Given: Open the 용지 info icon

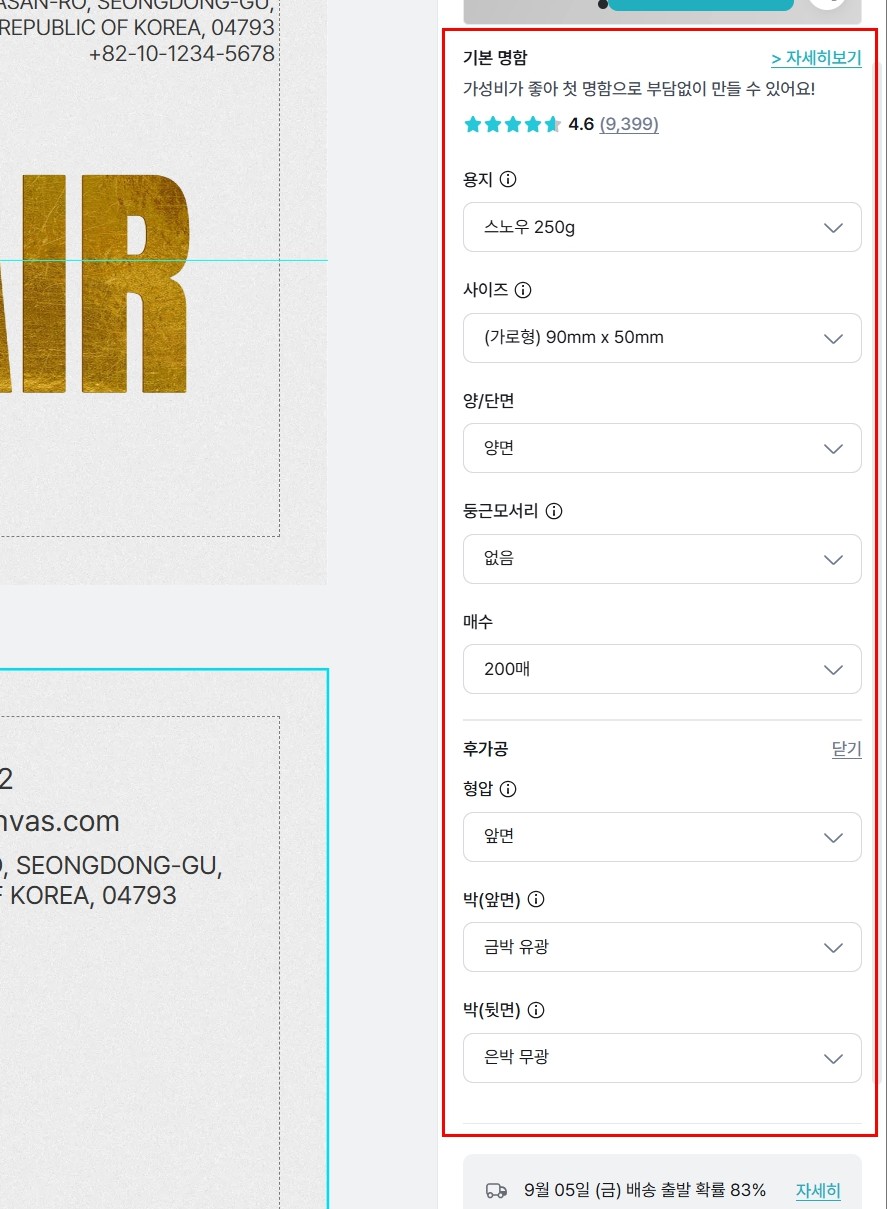Looking at the screenshot, I should pos(508,180).
